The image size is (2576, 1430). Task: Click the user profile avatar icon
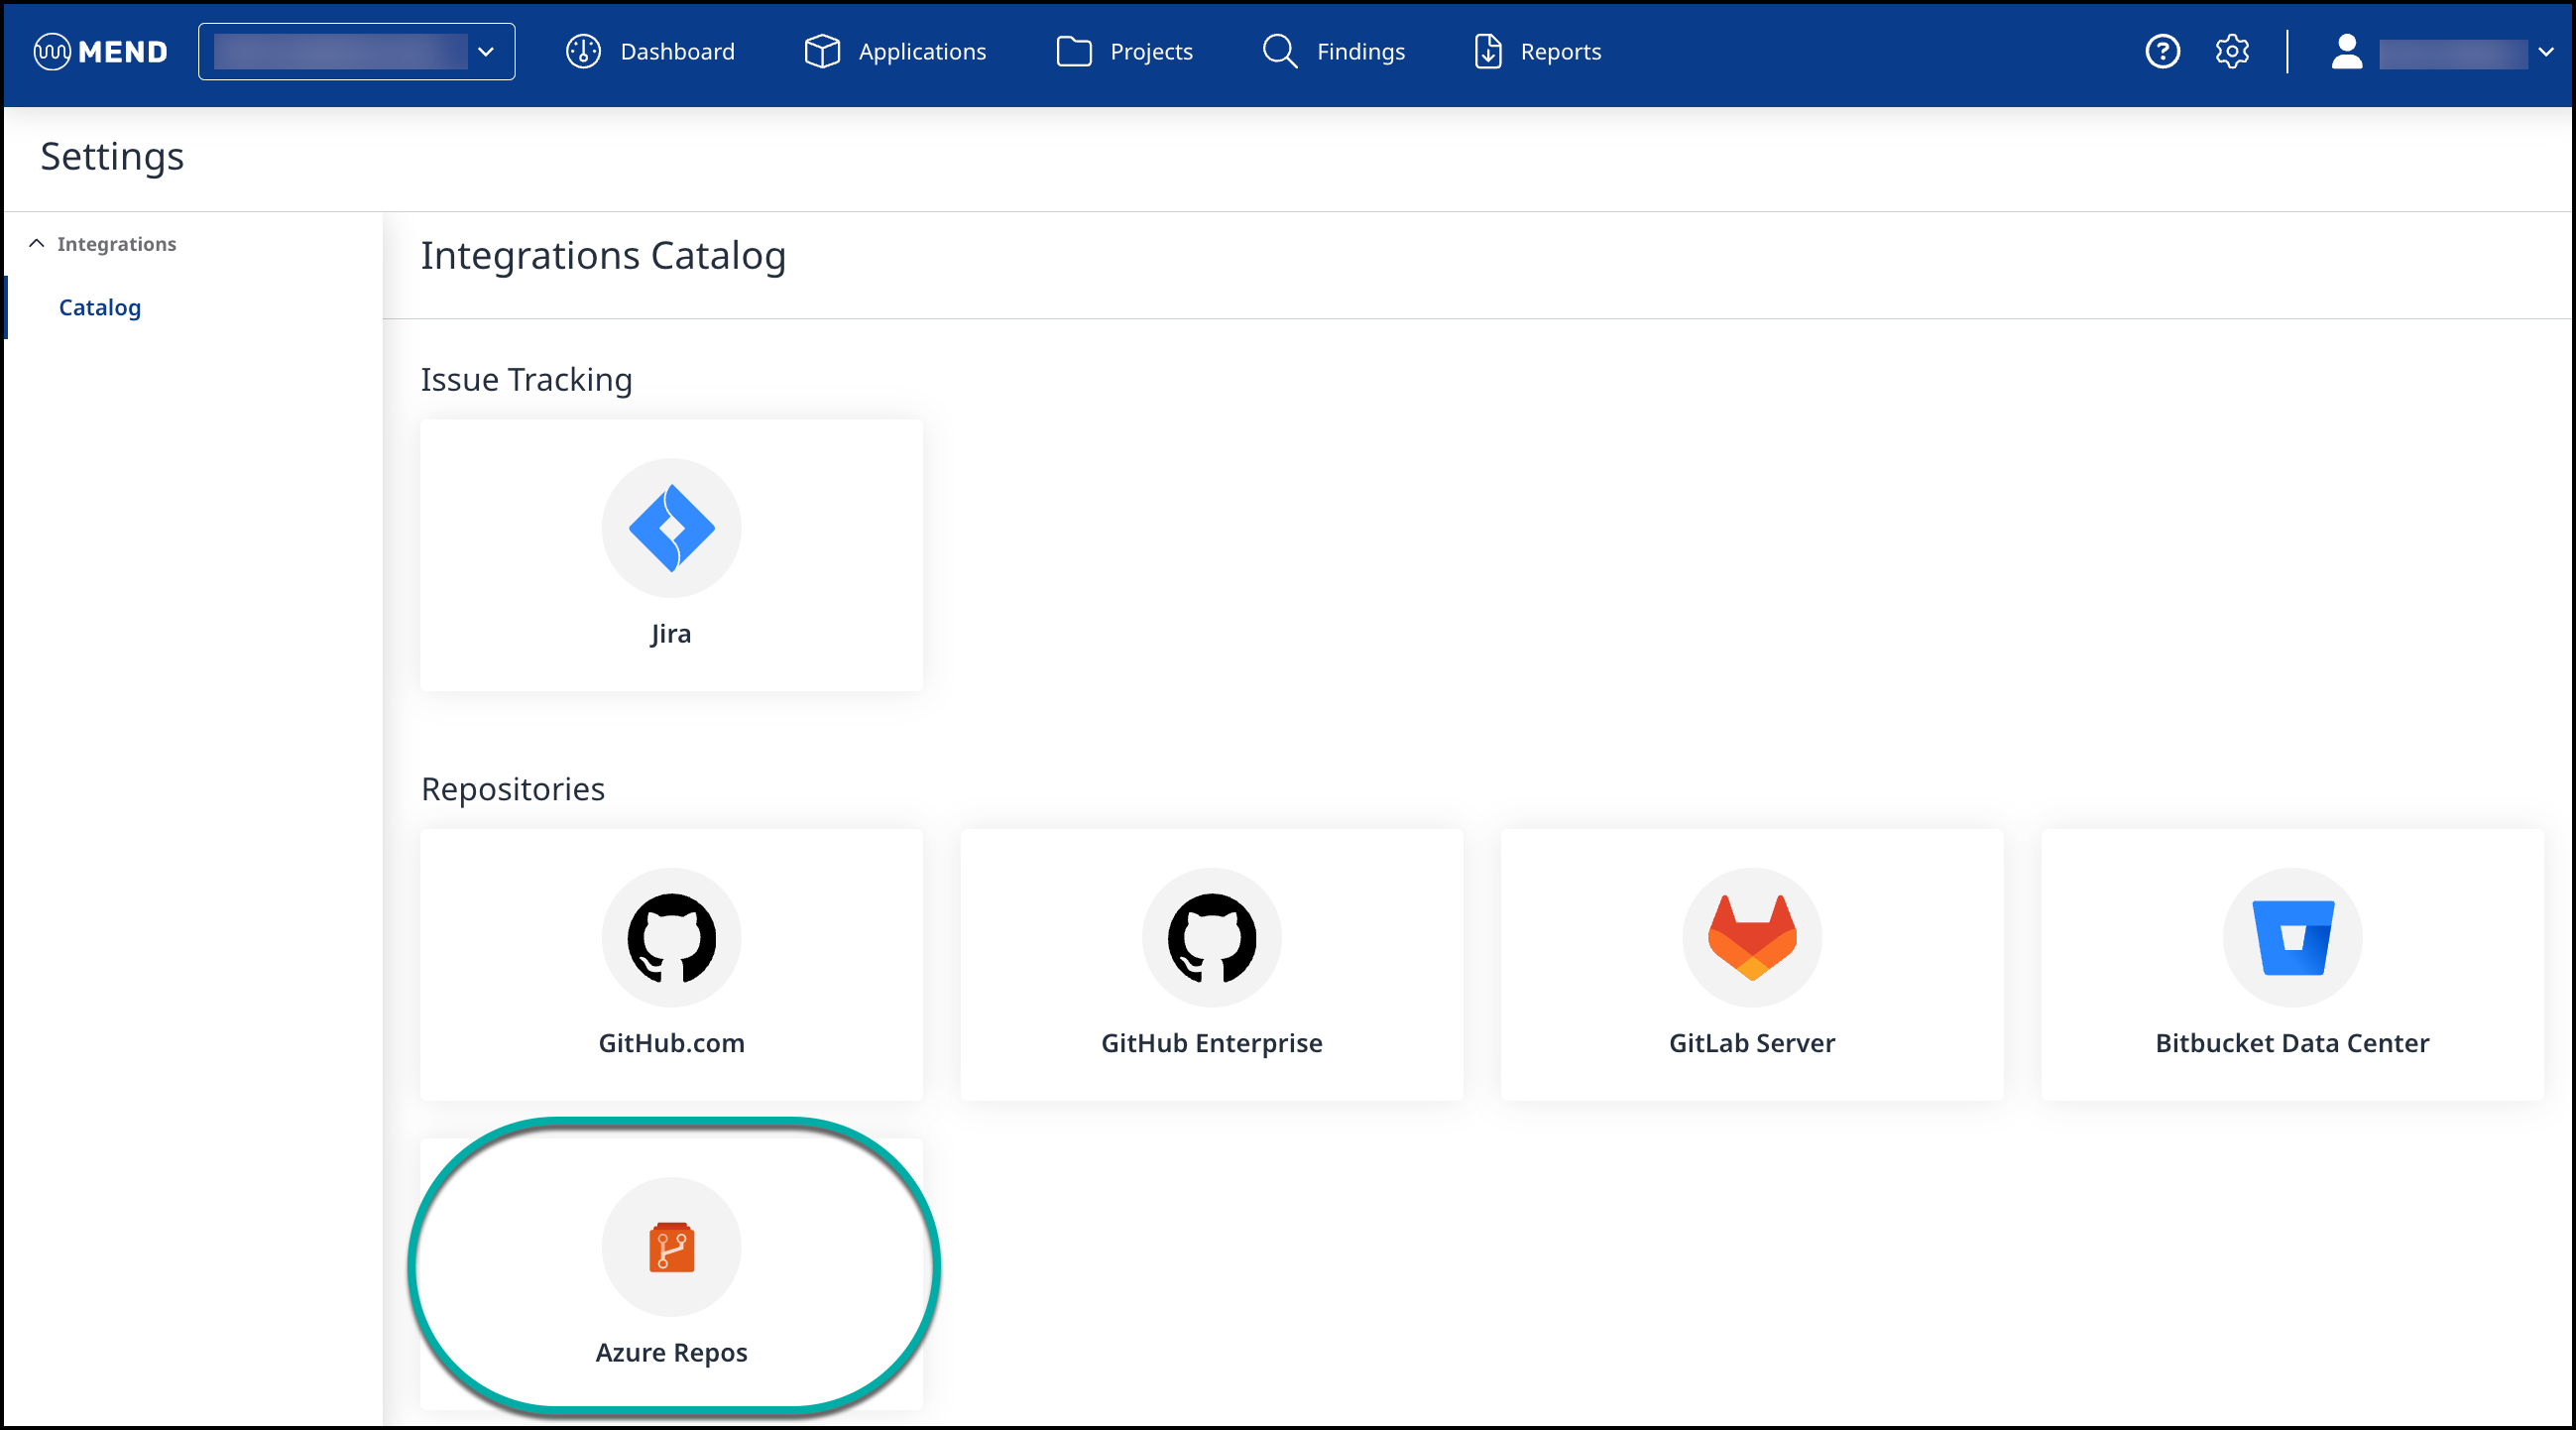[2346, 52]
